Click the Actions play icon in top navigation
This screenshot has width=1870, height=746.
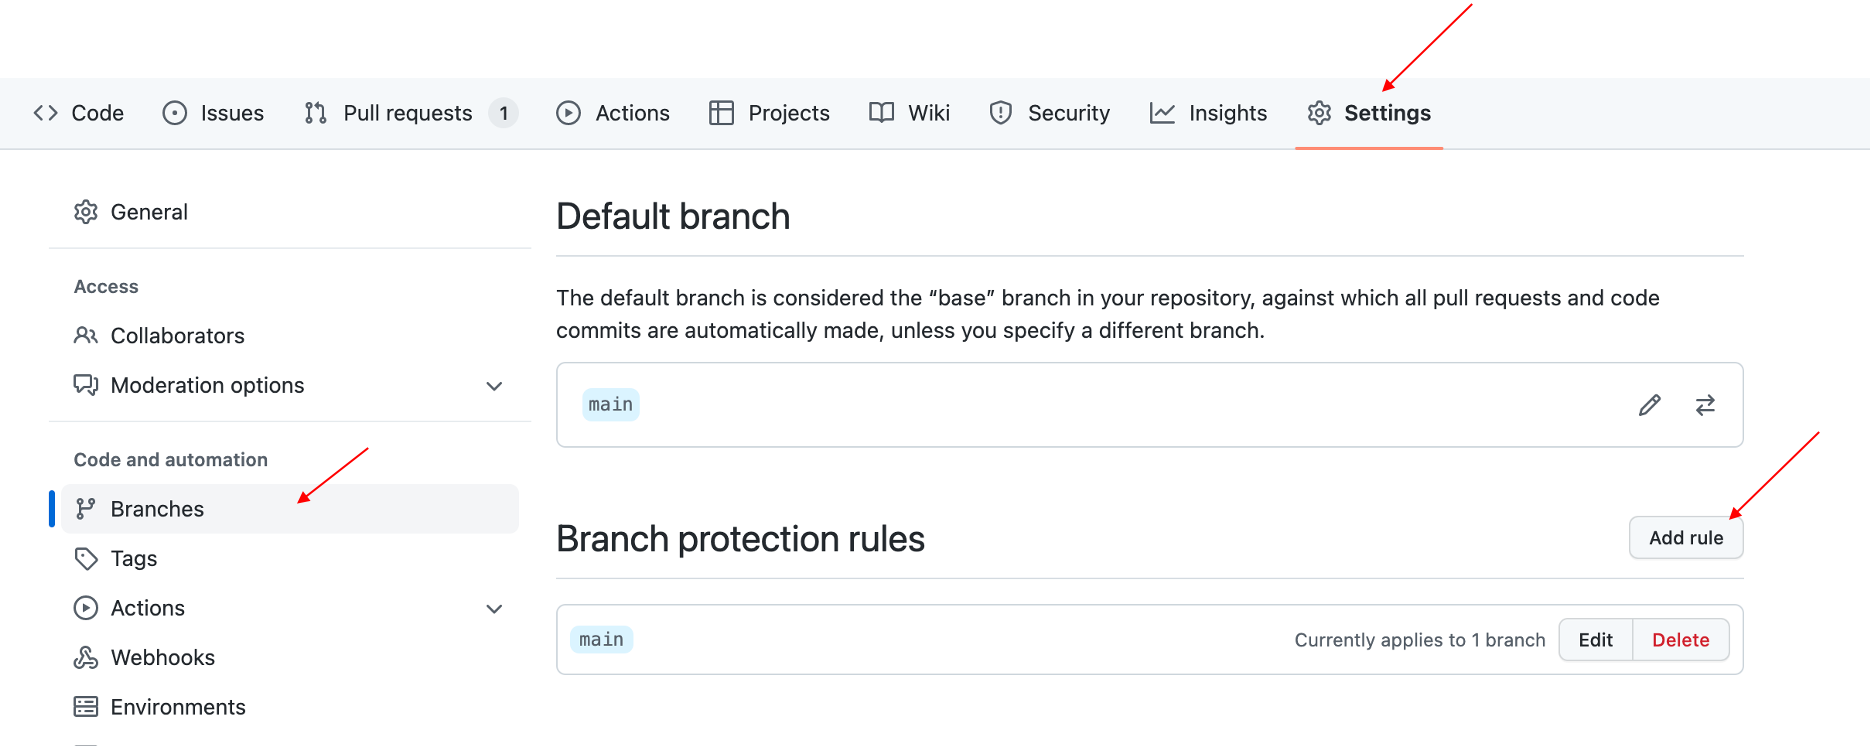pos(569,113)
